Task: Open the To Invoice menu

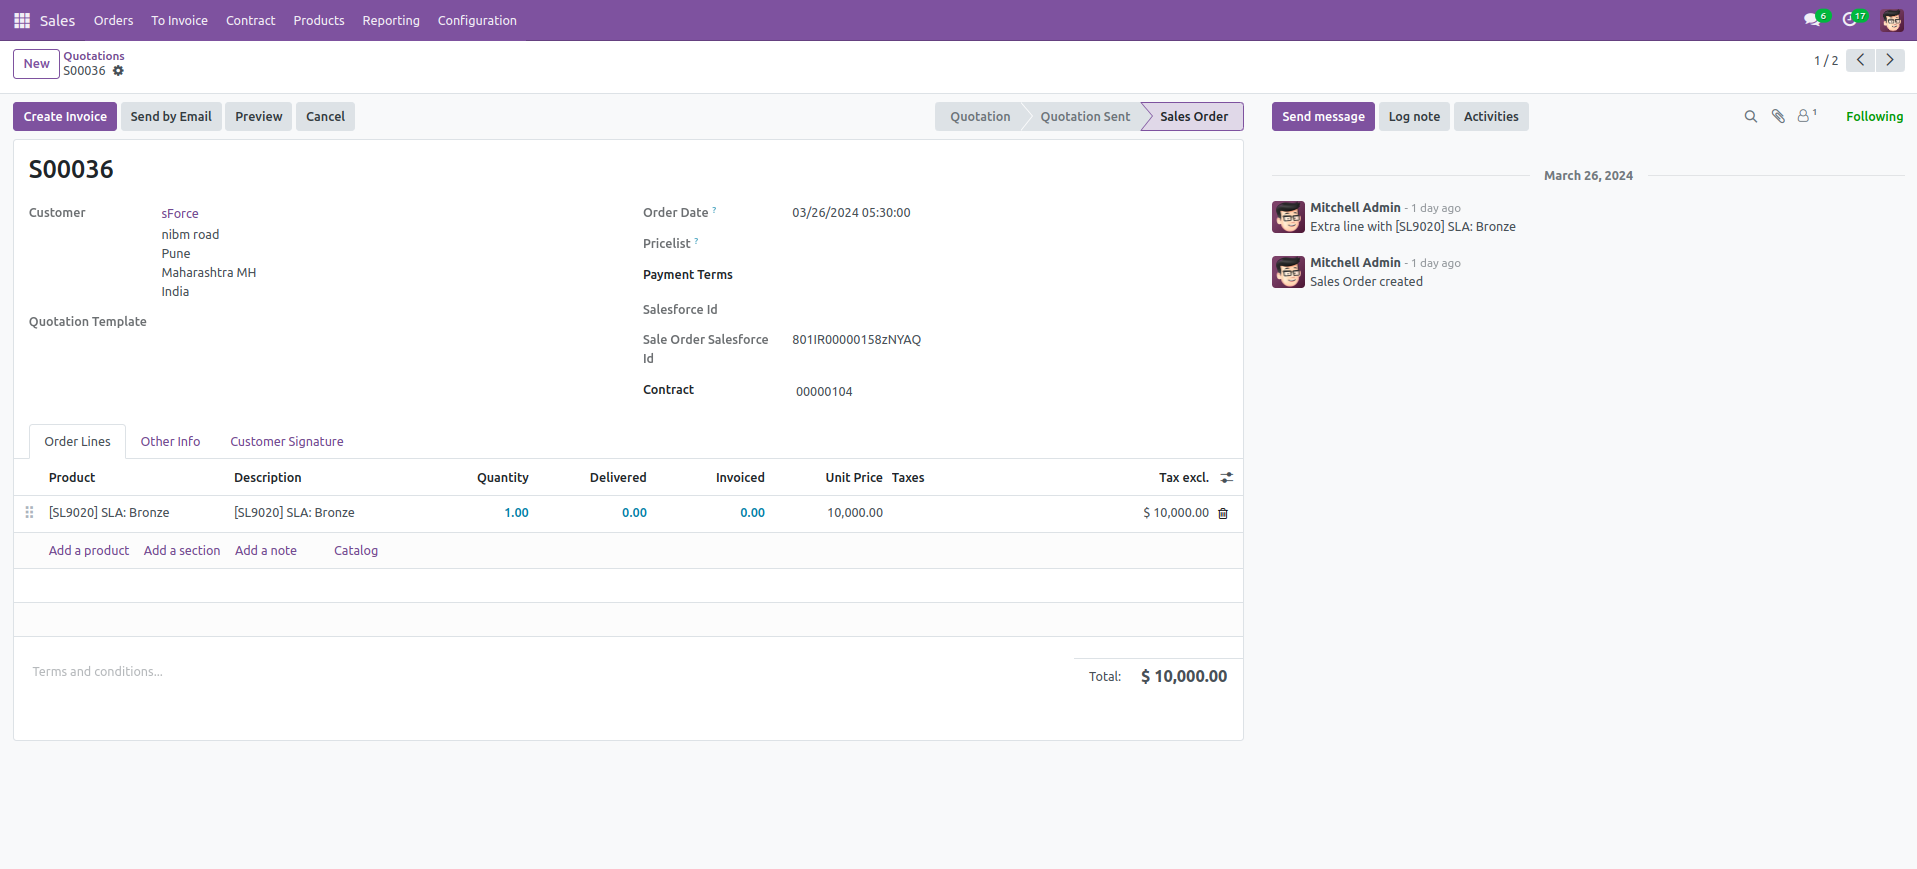Action: pyautogui.click(x=179, y=20)
